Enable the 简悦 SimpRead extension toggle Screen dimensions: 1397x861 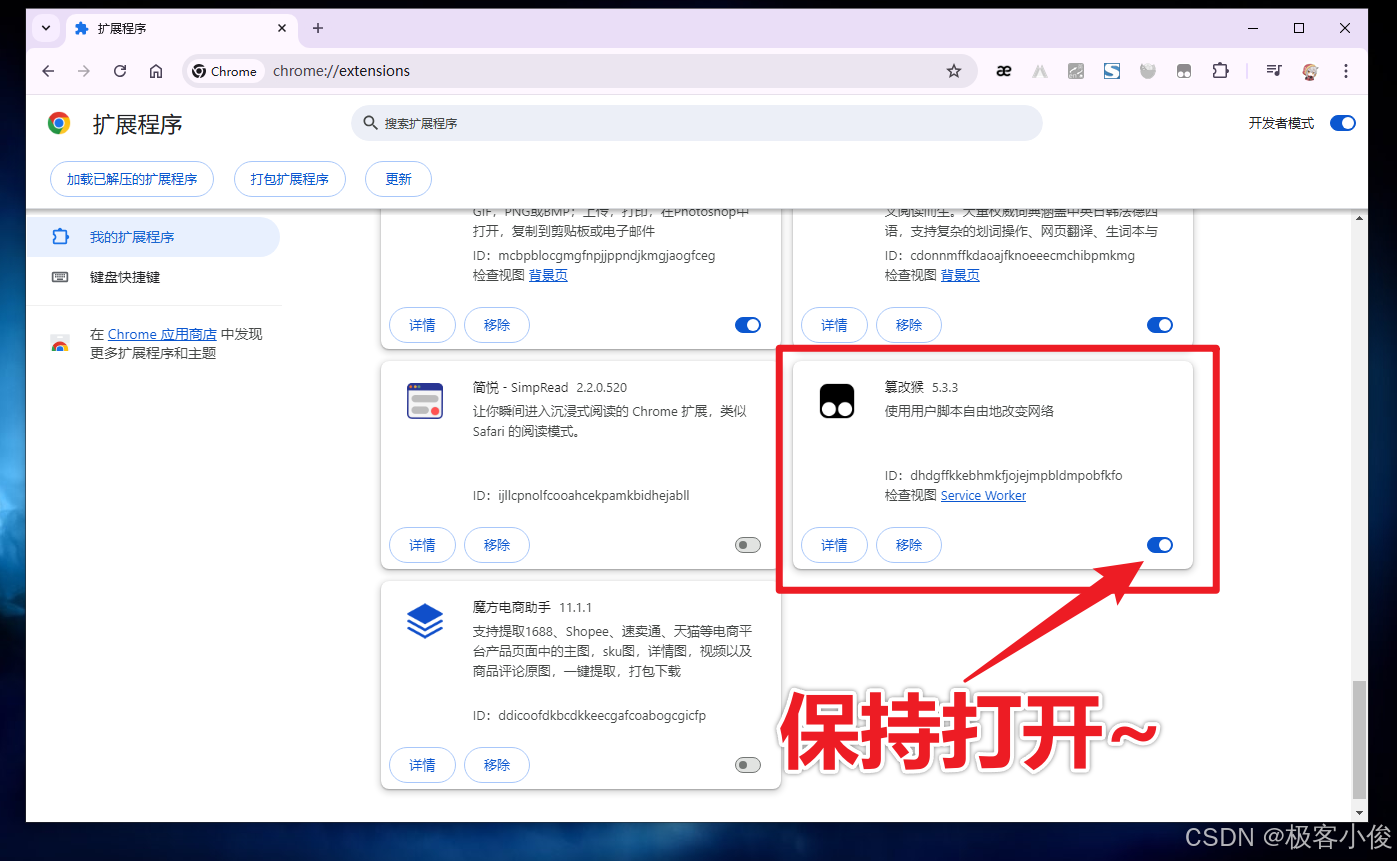tap(748, 545)
